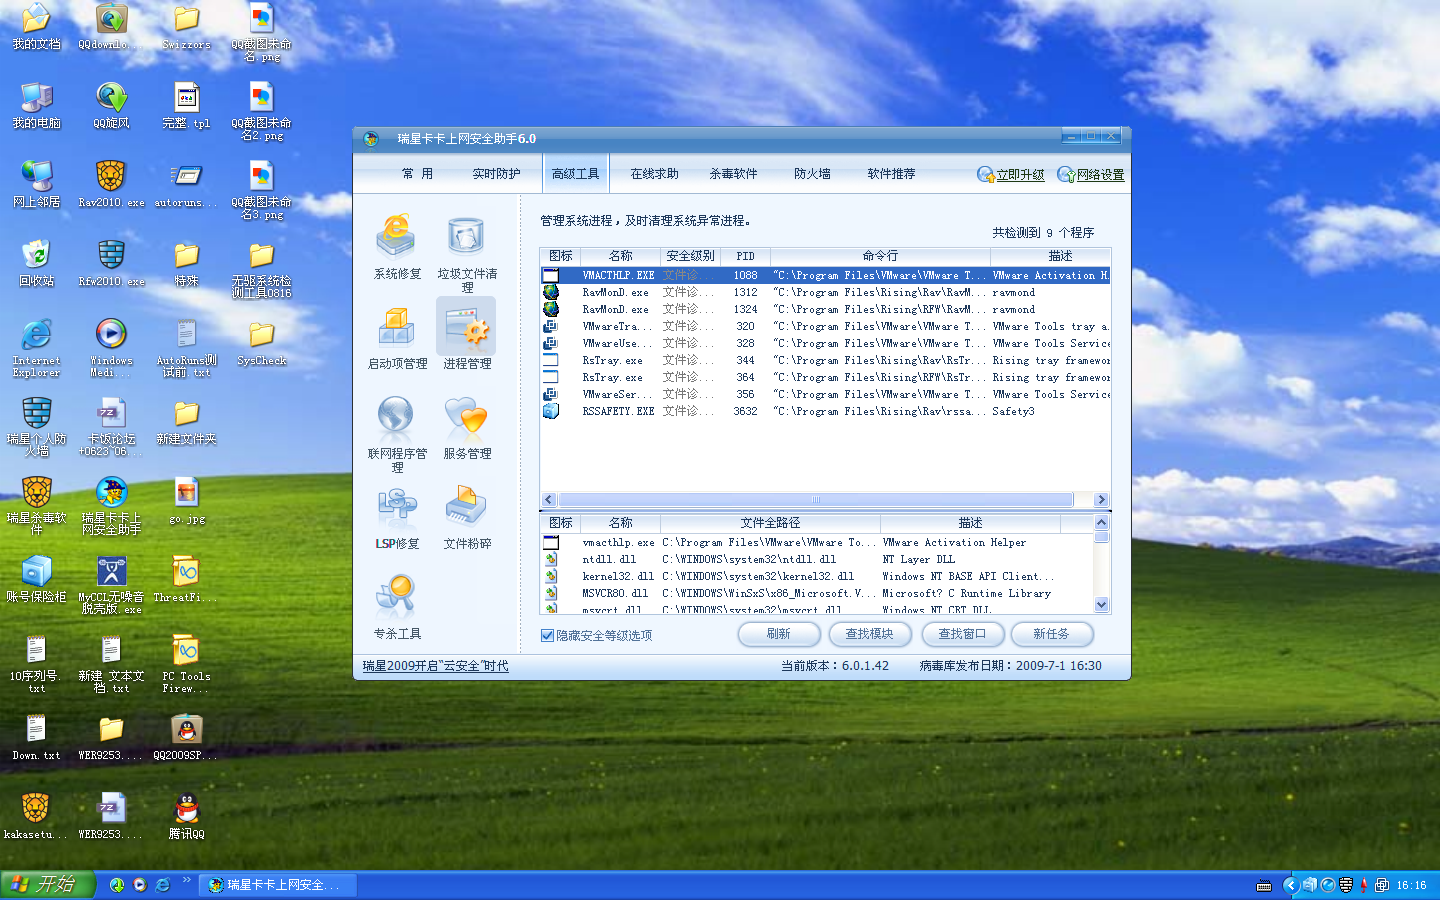This screenshot has width=1440, height=900.
Task: Open the 专杀工具 dedicated removal tool
Action: tap(397, 600)
